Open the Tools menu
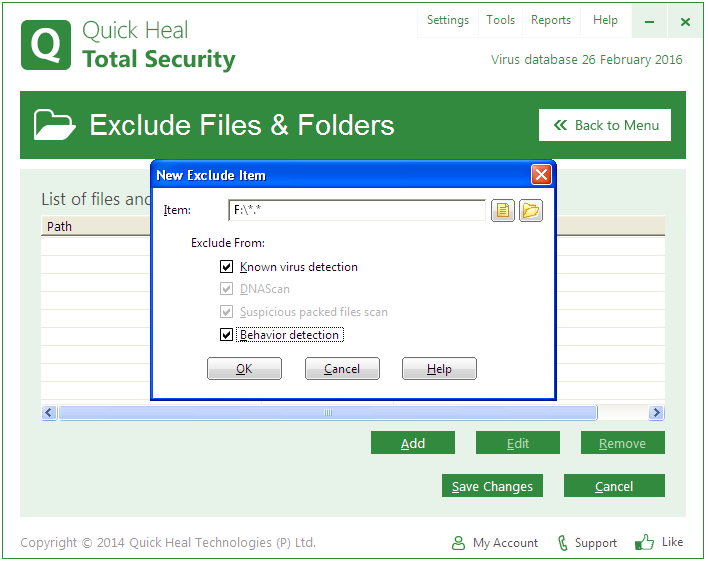This screenshot has height=561, width=708. coord(500,20)
